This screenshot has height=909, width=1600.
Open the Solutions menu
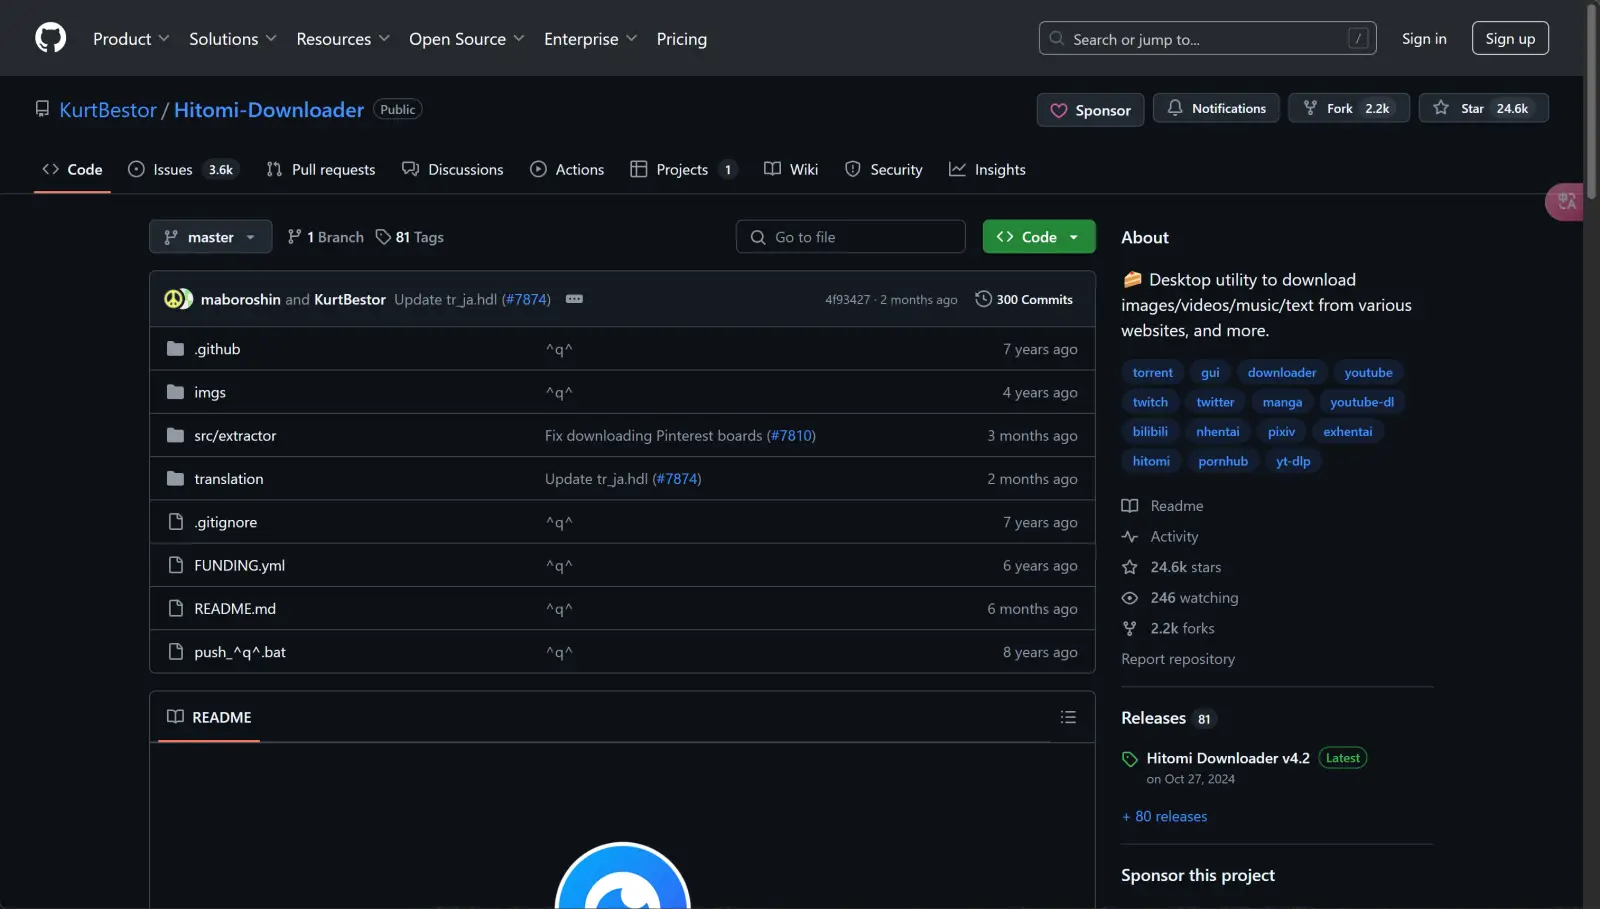click(232, 39)
